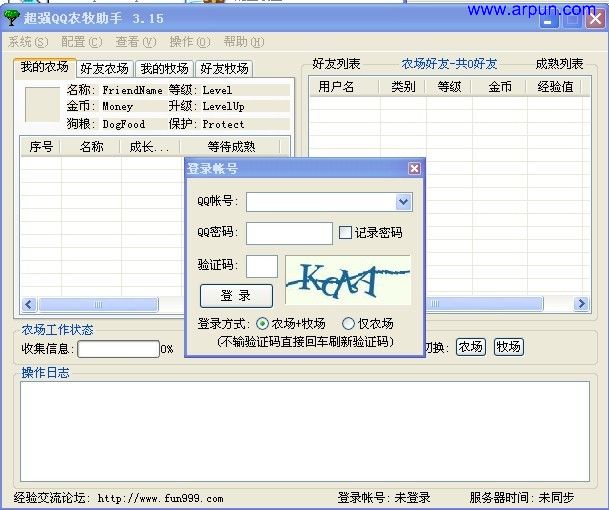Open the 系统(S) menu
Image resolution: width=609 pixels, height=510 pixels.
point(27,42)
